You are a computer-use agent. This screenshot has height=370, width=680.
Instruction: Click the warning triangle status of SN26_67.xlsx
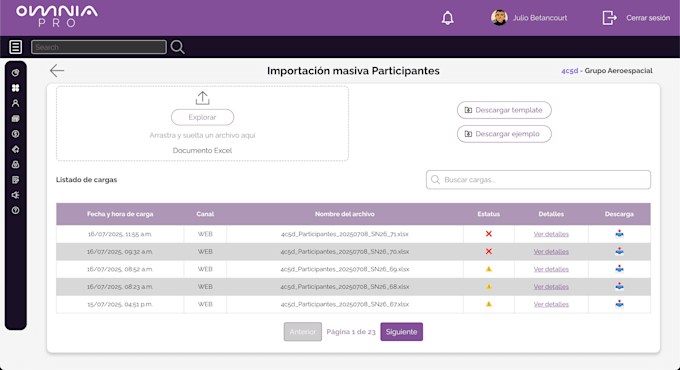489,304
